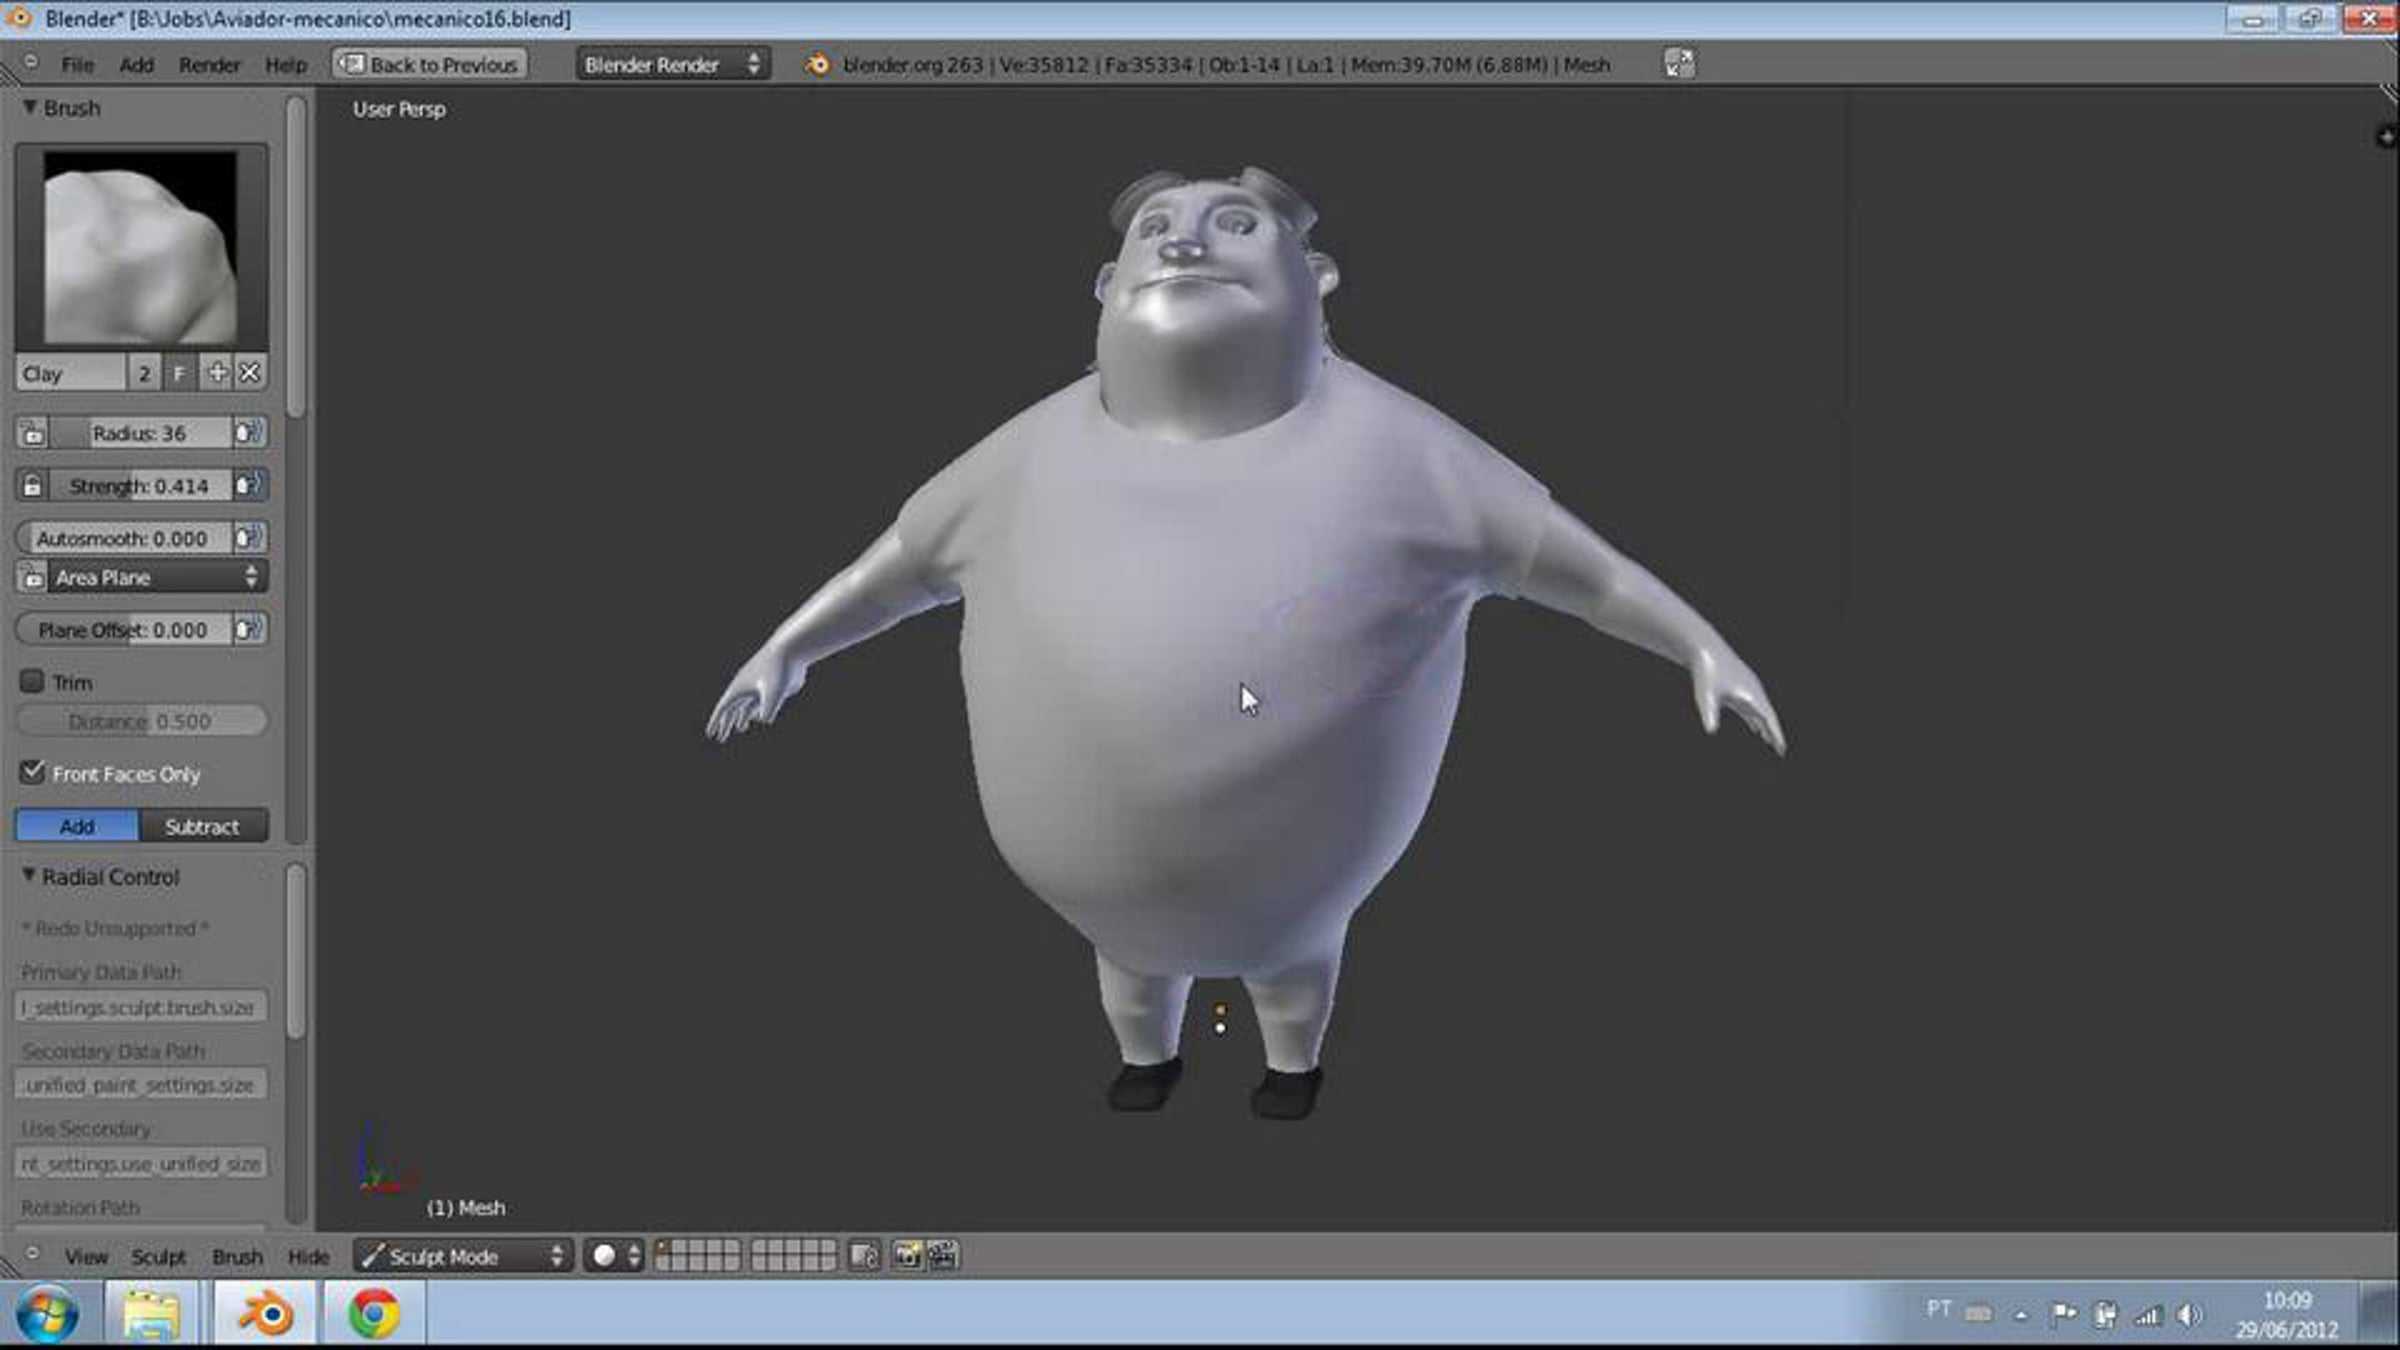This screenshot has height=1350, width=2400.
Task: Adjust the Trim Distance slider
Action: [141, 721]
